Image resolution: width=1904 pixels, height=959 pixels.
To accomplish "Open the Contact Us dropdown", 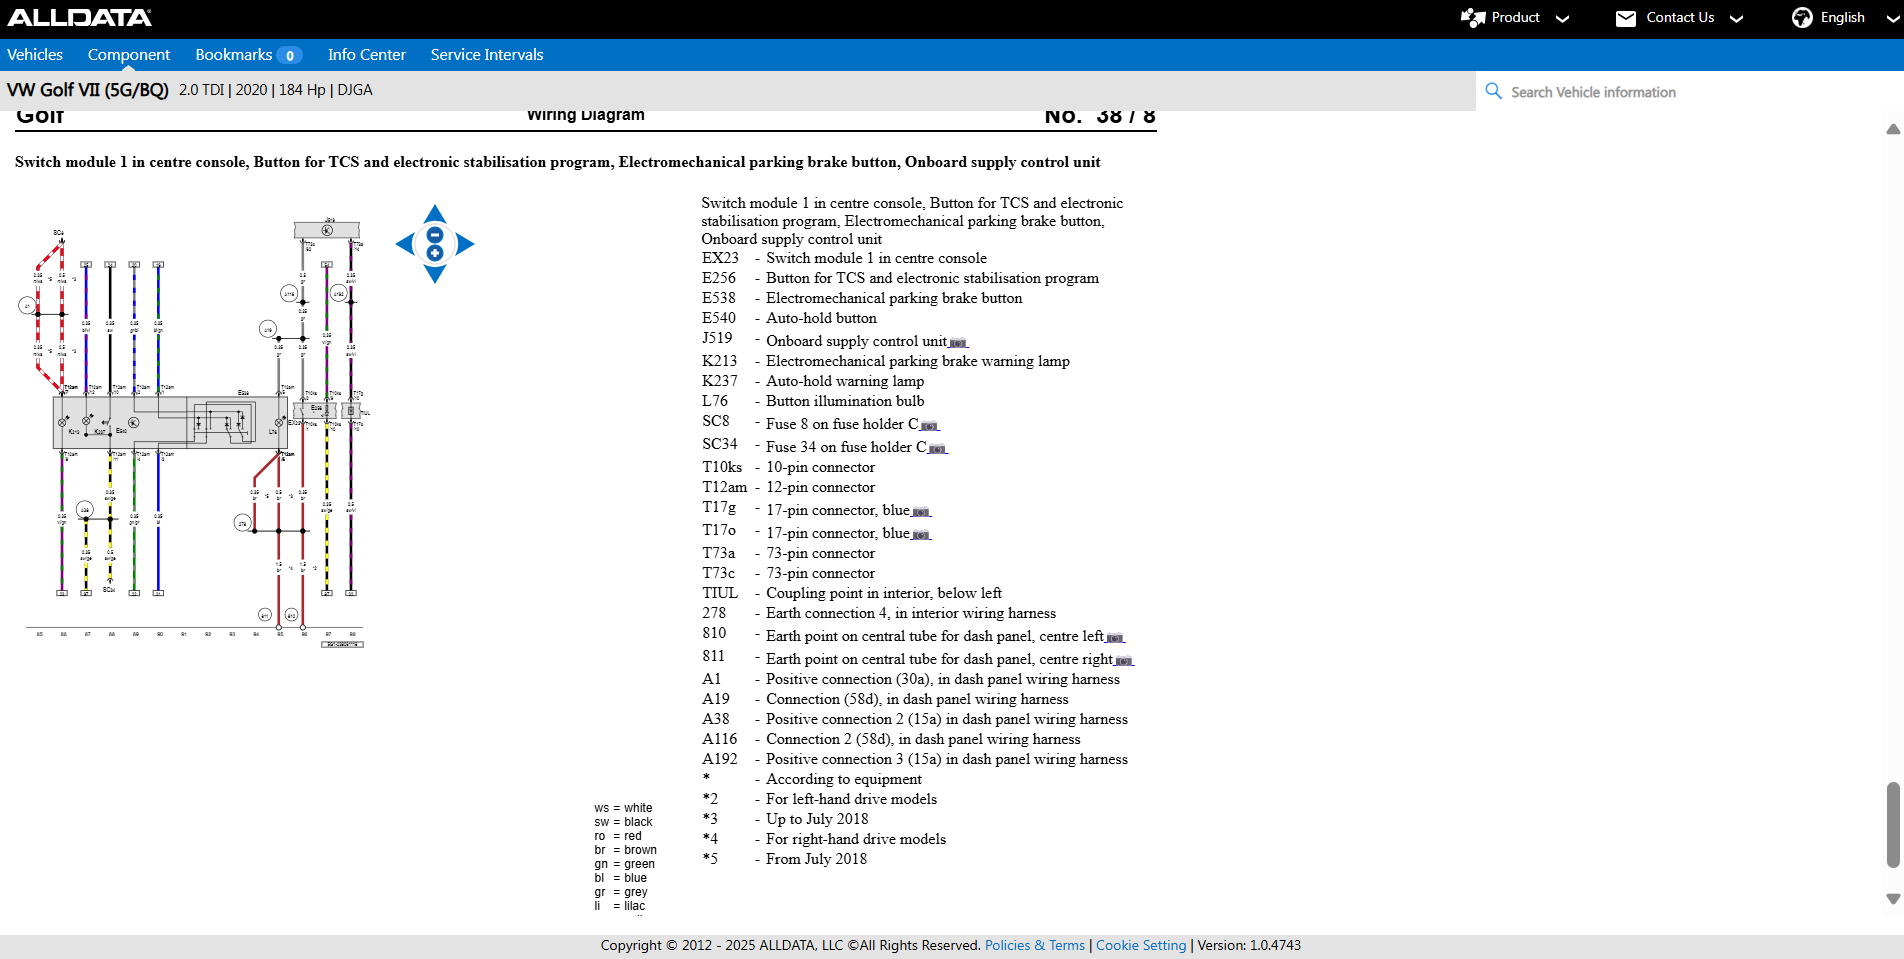I will pyautogui.click(x=1680, y=18).
